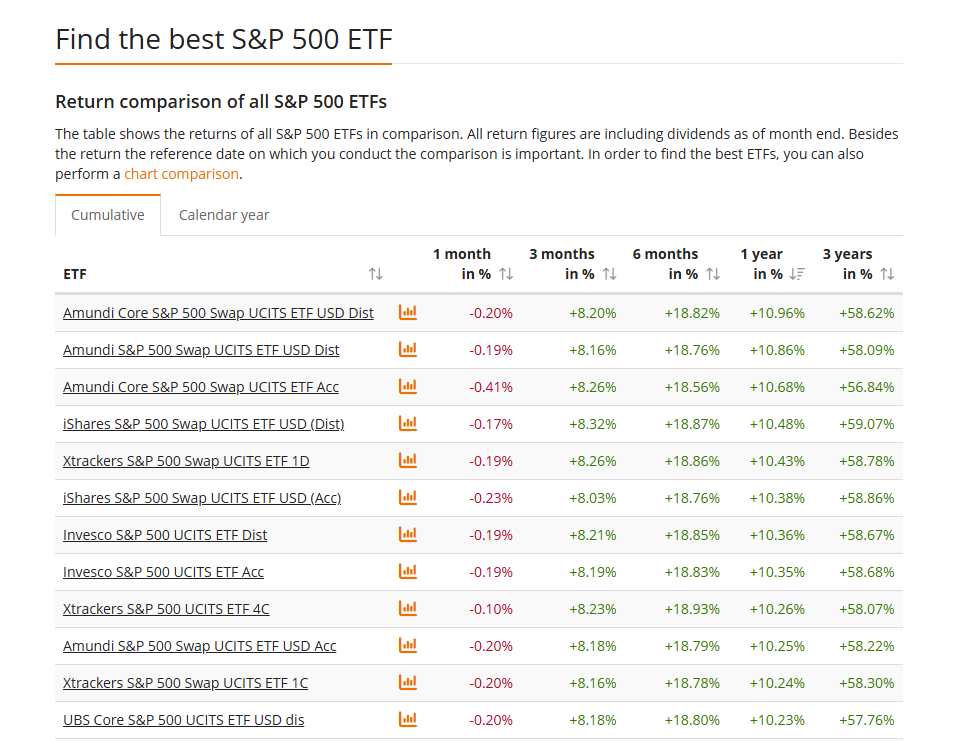Open chart icon for Amundi Core S&P 500 Swap USD Dist
Image resolution: width=955 pixels, height=741 pixels.
(407, 313)
